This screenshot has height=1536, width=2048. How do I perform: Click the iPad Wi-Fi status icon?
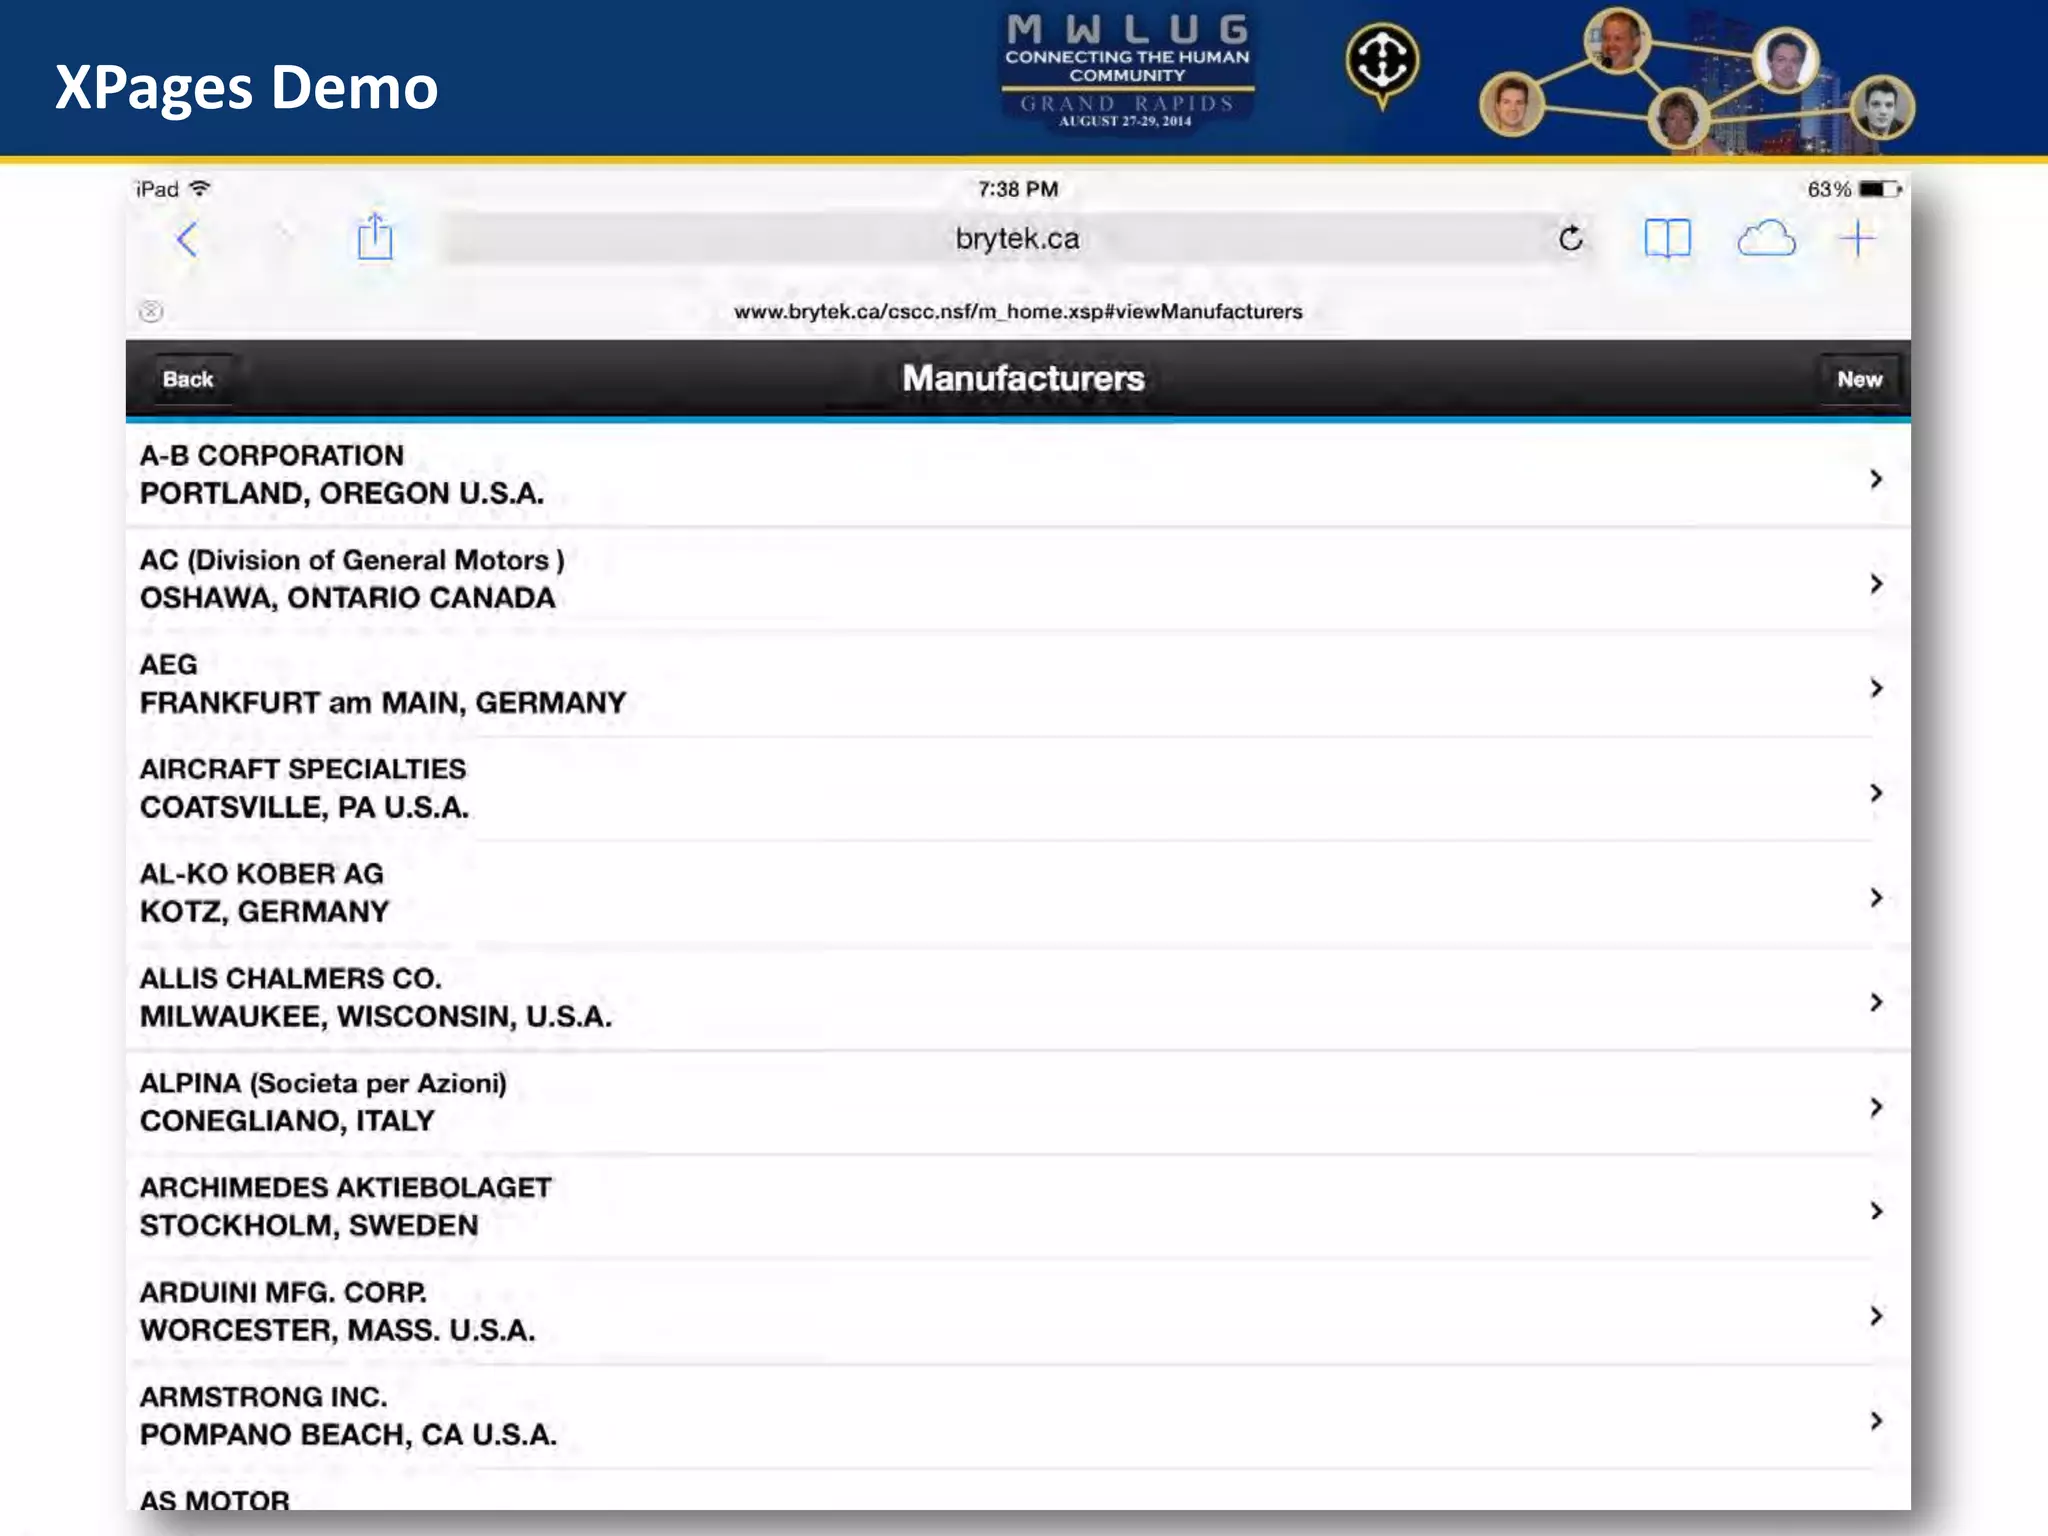tap(200, 188)
